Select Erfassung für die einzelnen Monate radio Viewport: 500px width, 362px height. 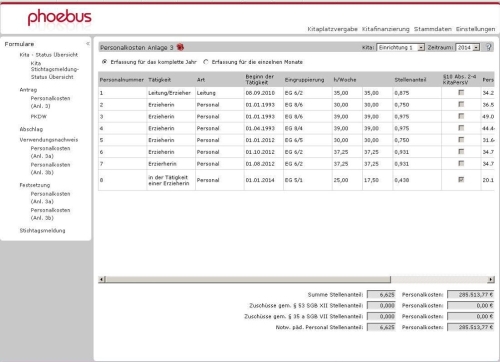pos(206,62)
